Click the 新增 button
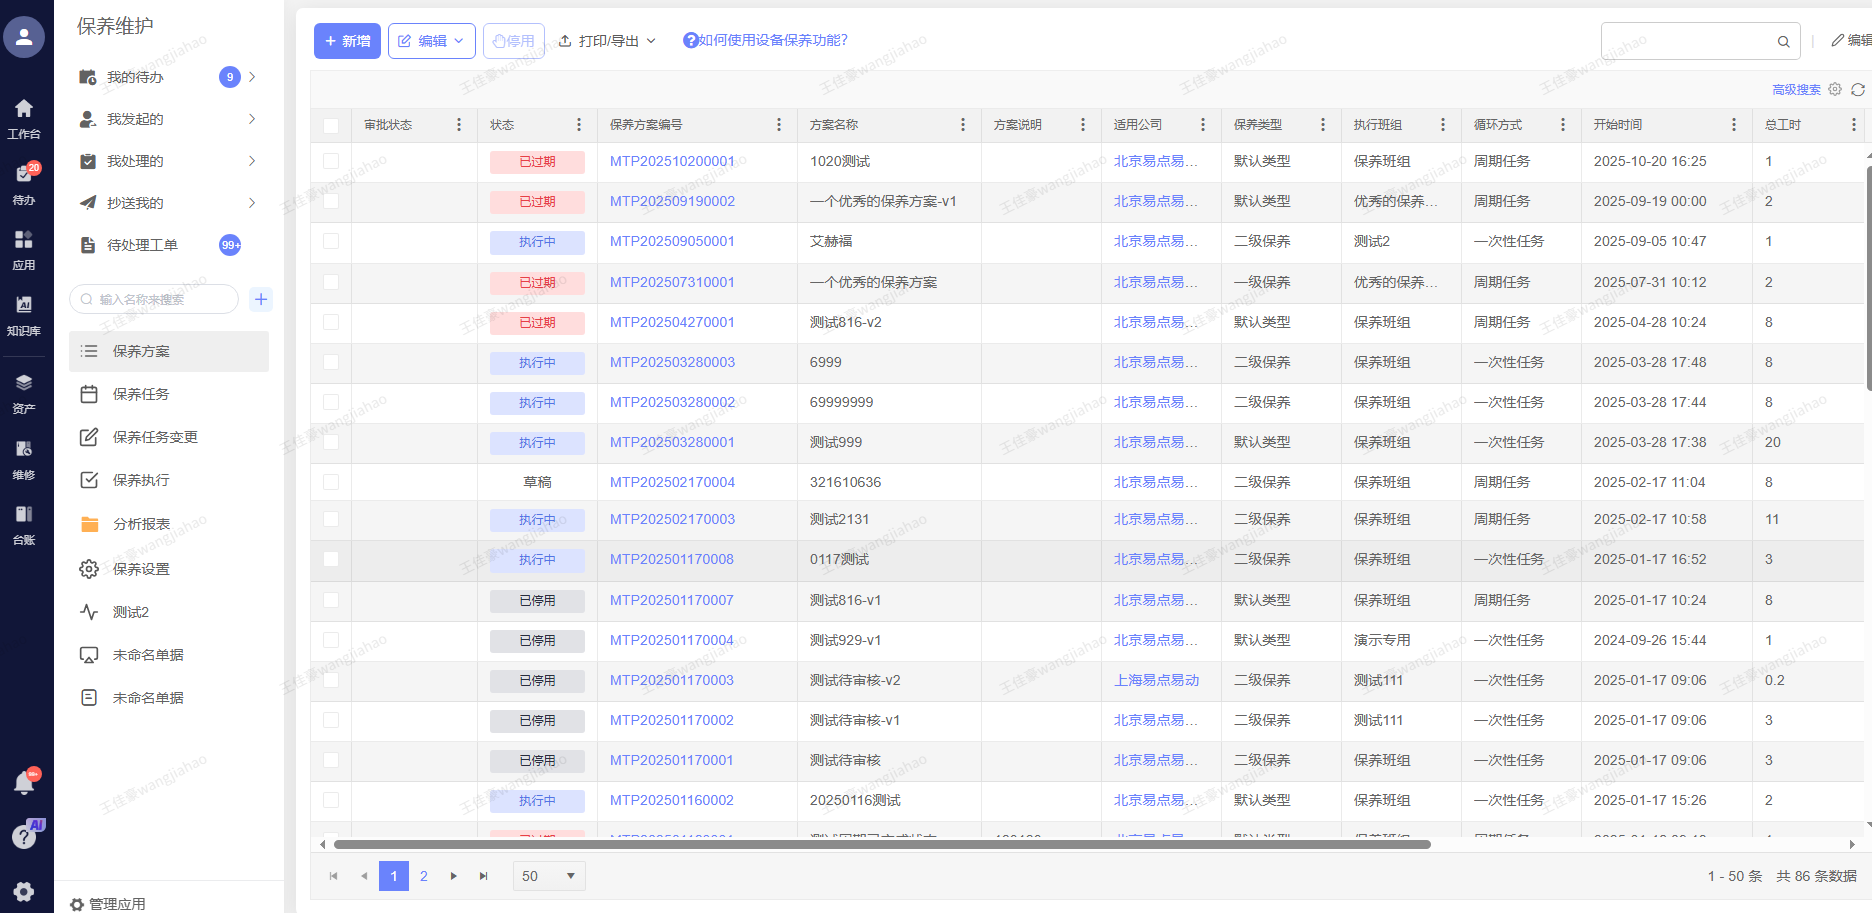The image size is (1872, 913). 347,41
